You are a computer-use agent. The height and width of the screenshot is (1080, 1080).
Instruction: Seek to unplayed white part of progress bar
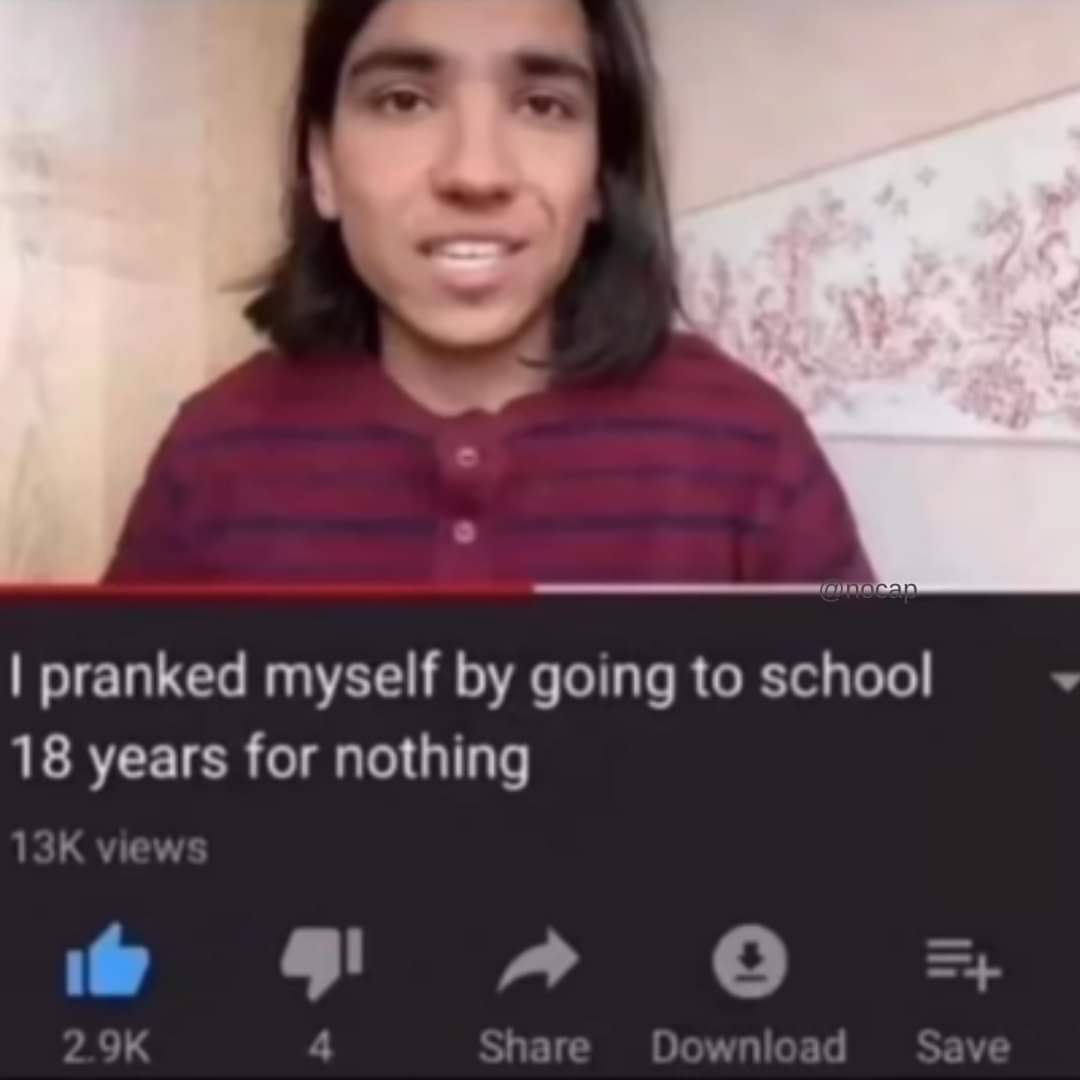[806, 589]
